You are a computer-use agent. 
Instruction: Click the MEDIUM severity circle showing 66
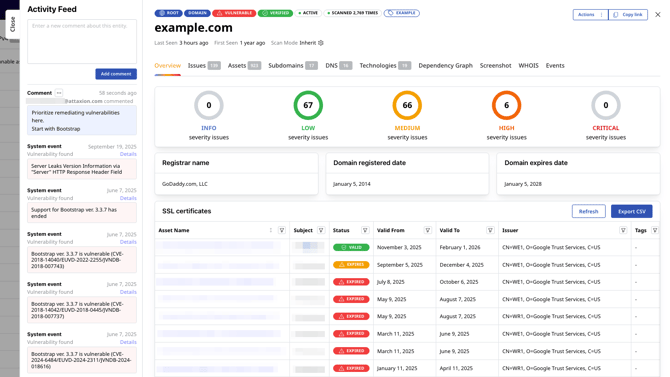[x=407, y=105]
